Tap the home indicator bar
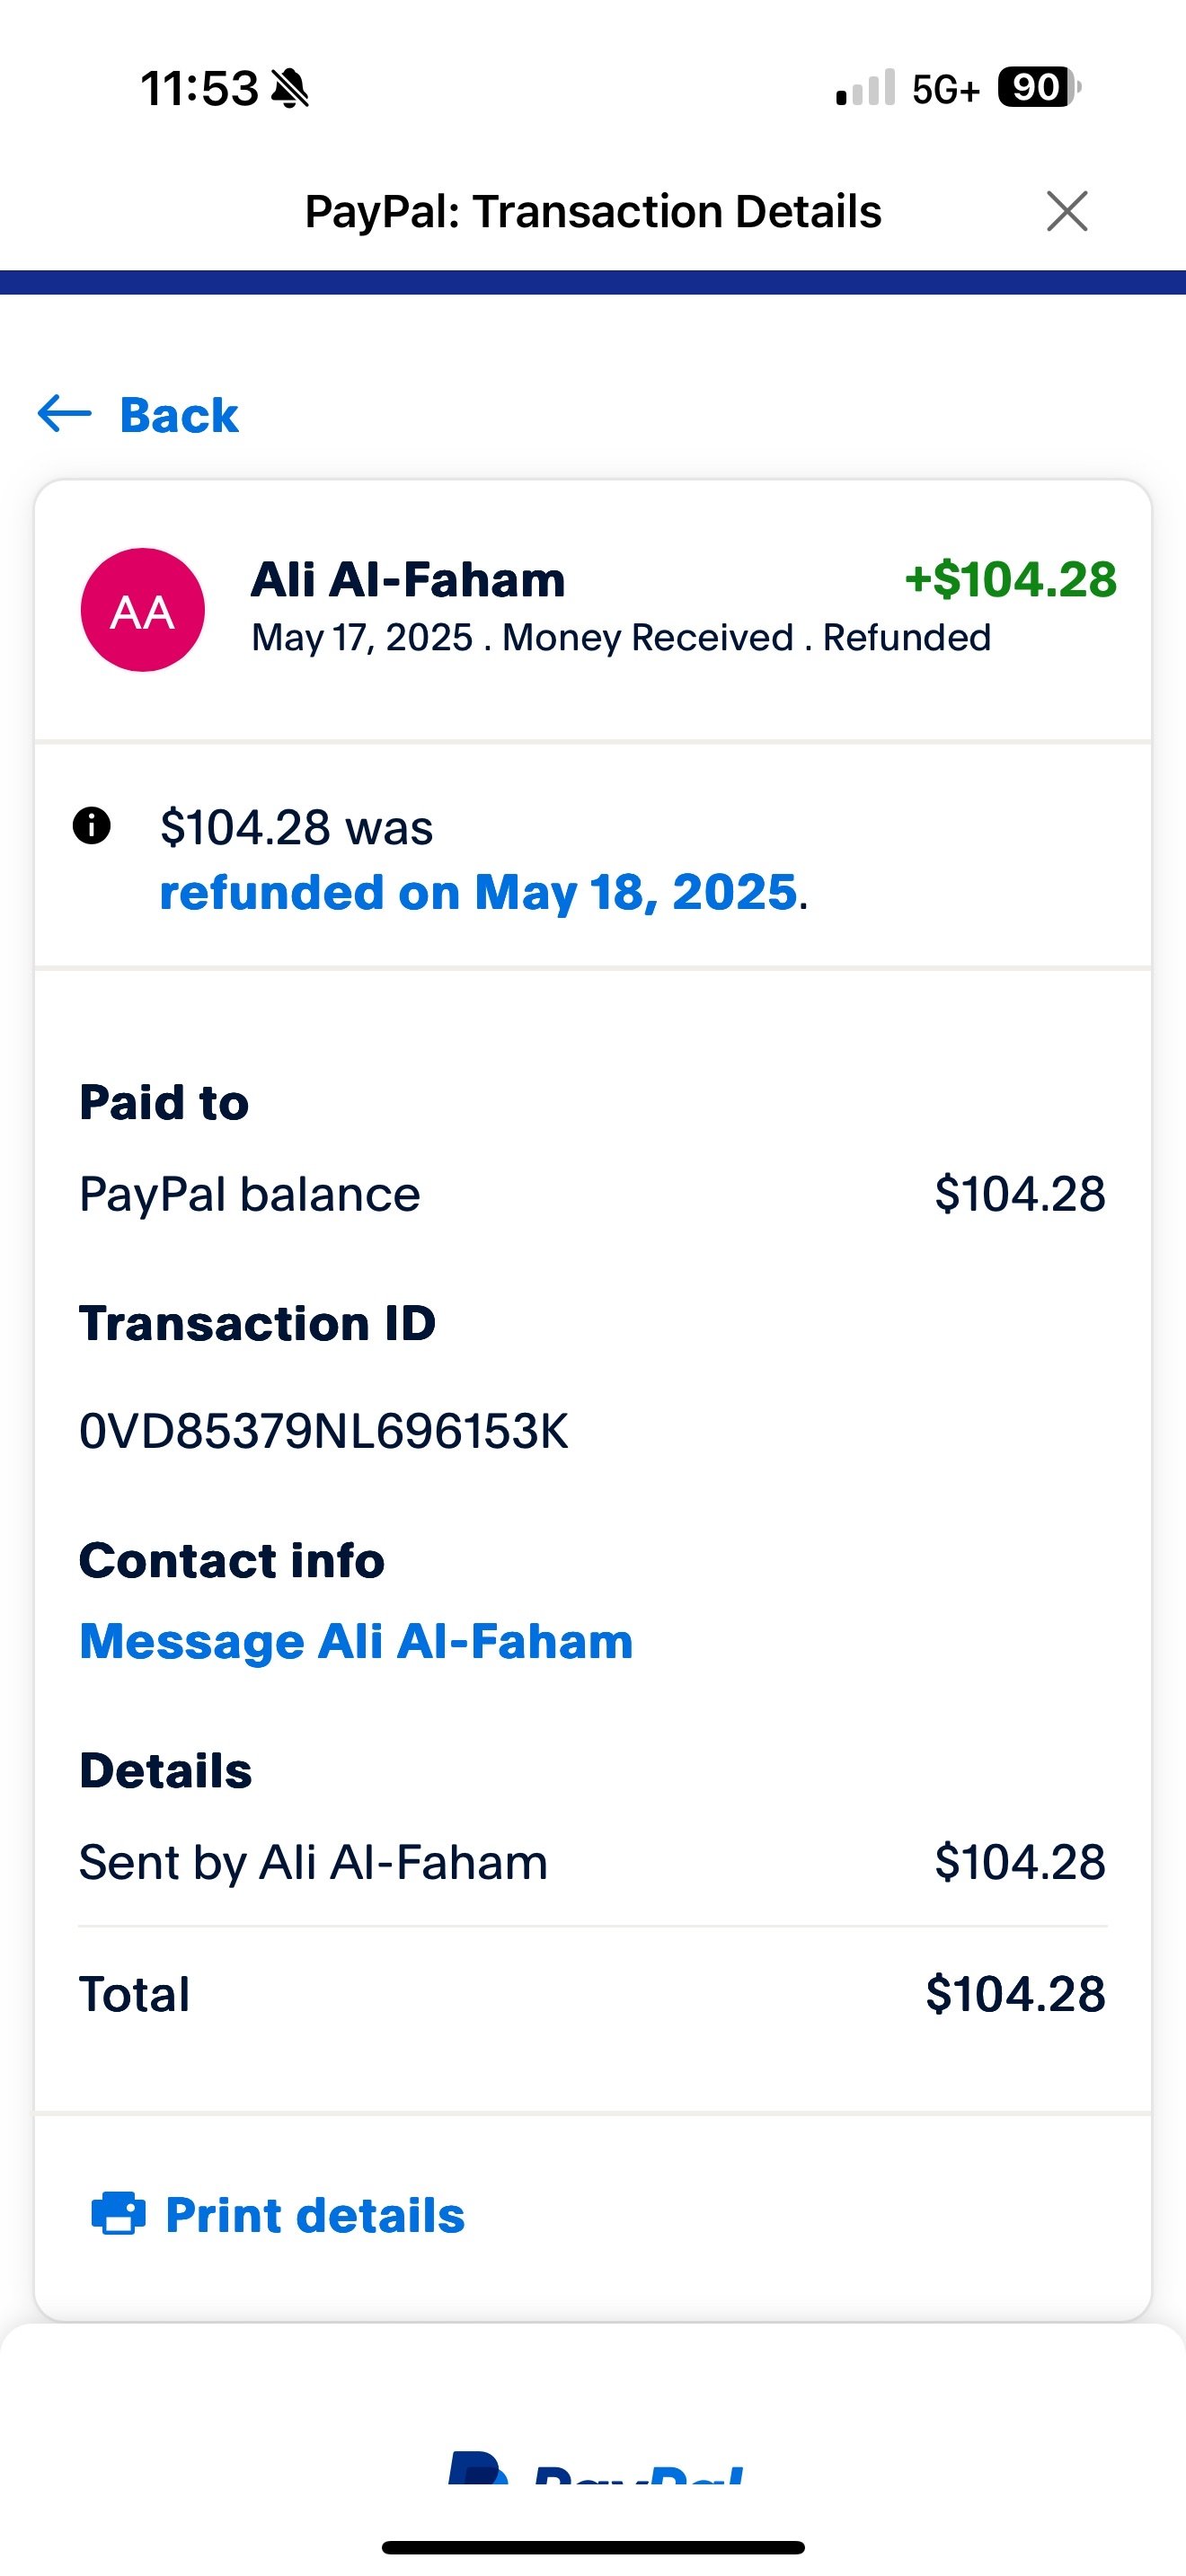This screenshot has height=2576, width=1186. click(593, 2547)
